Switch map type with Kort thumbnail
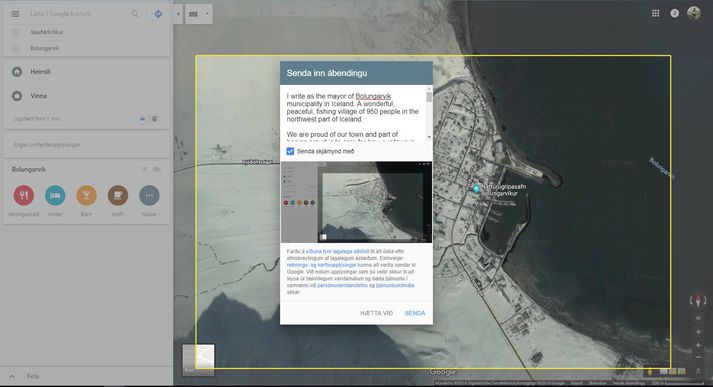Image resolution: width=713 pixels, height=387 pixels. point(198,360)
